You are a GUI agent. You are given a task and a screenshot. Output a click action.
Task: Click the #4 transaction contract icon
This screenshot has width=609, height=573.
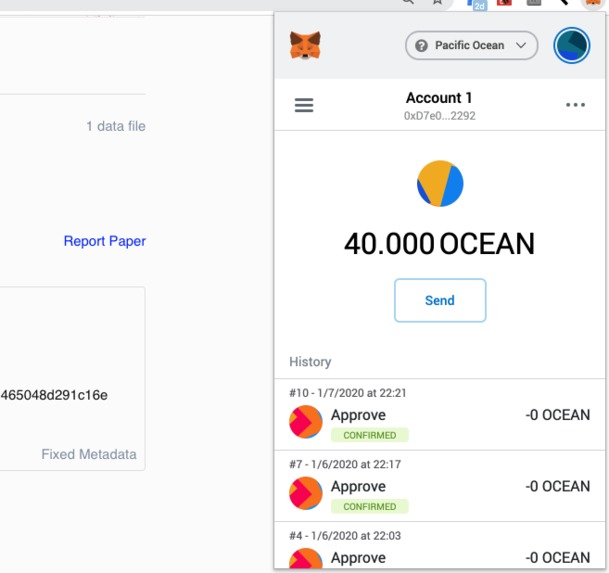pos(306,559)
